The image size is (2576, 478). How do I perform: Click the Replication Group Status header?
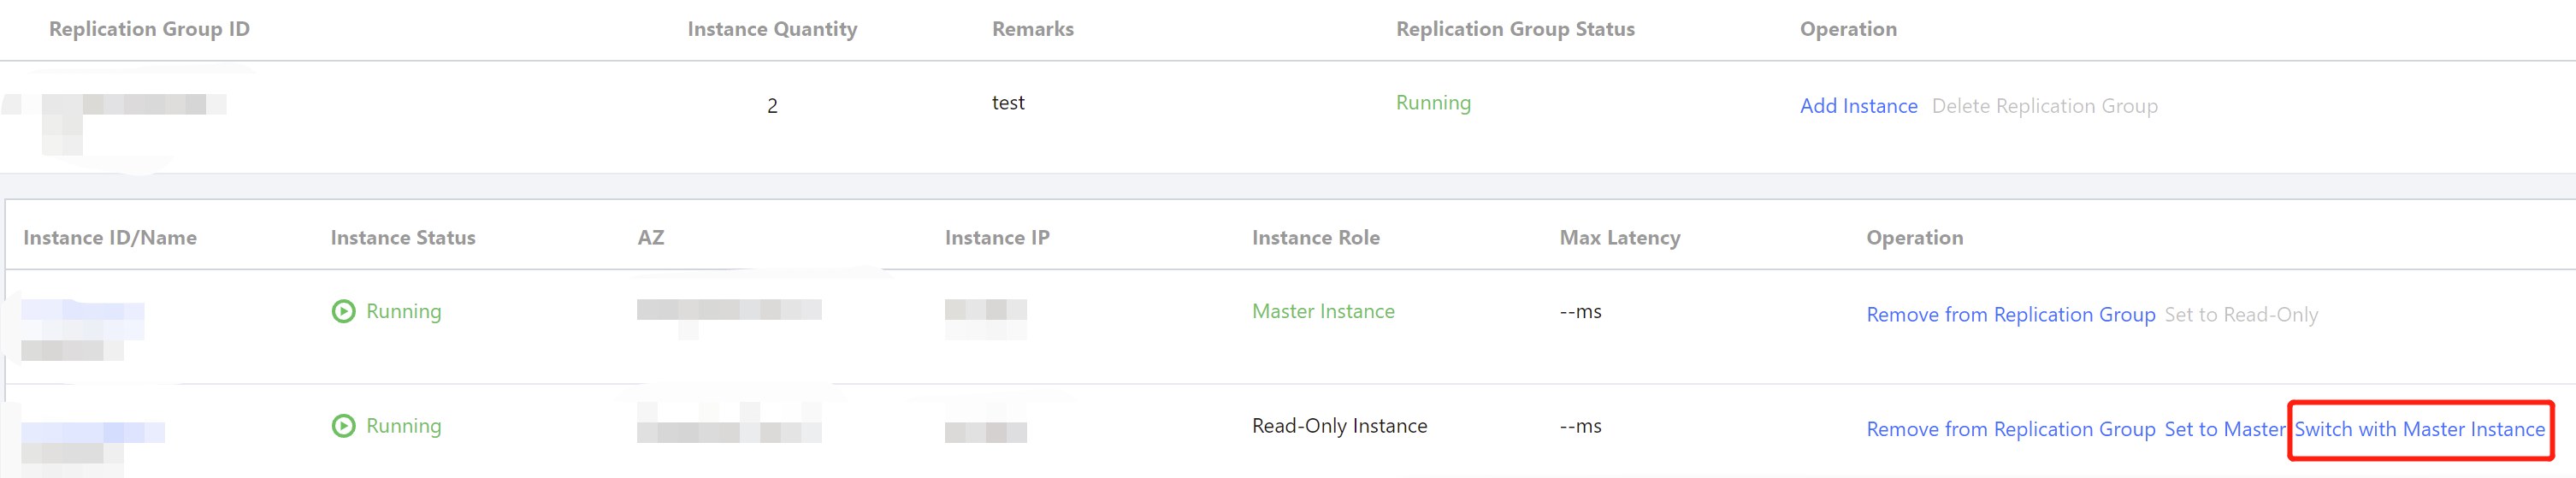coord(1515,29)
